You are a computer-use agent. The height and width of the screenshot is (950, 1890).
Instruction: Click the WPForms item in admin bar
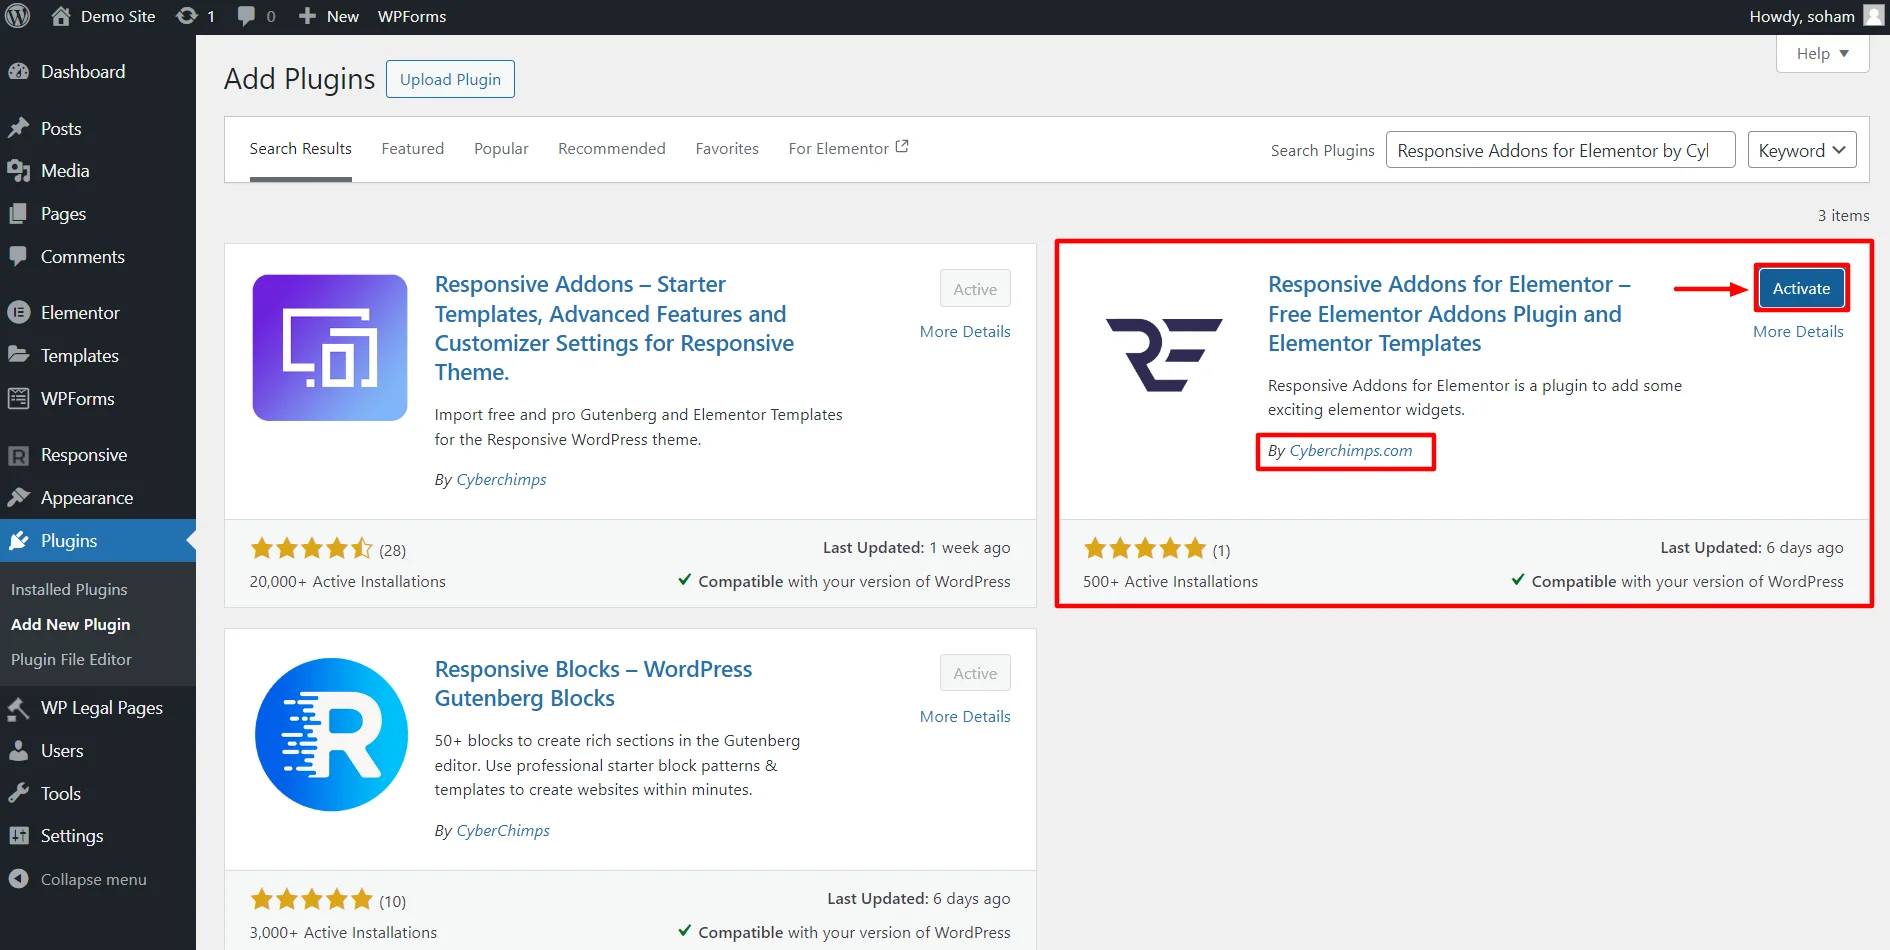point(412,17)
